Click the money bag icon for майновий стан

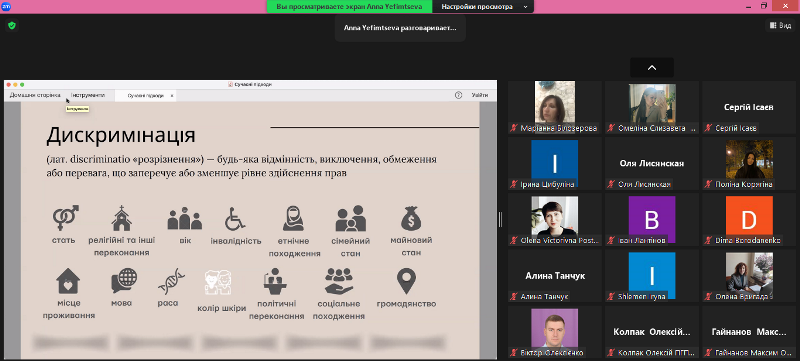tap(411, 218)
